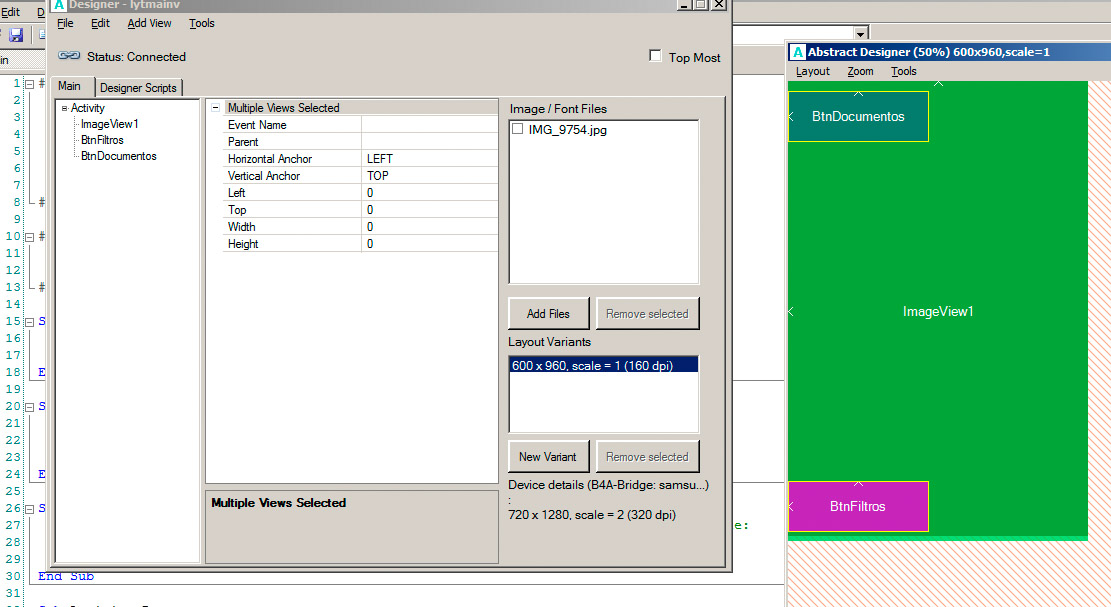Click the Status: Connected label
Screen dimensions: 1111x607
136,57
